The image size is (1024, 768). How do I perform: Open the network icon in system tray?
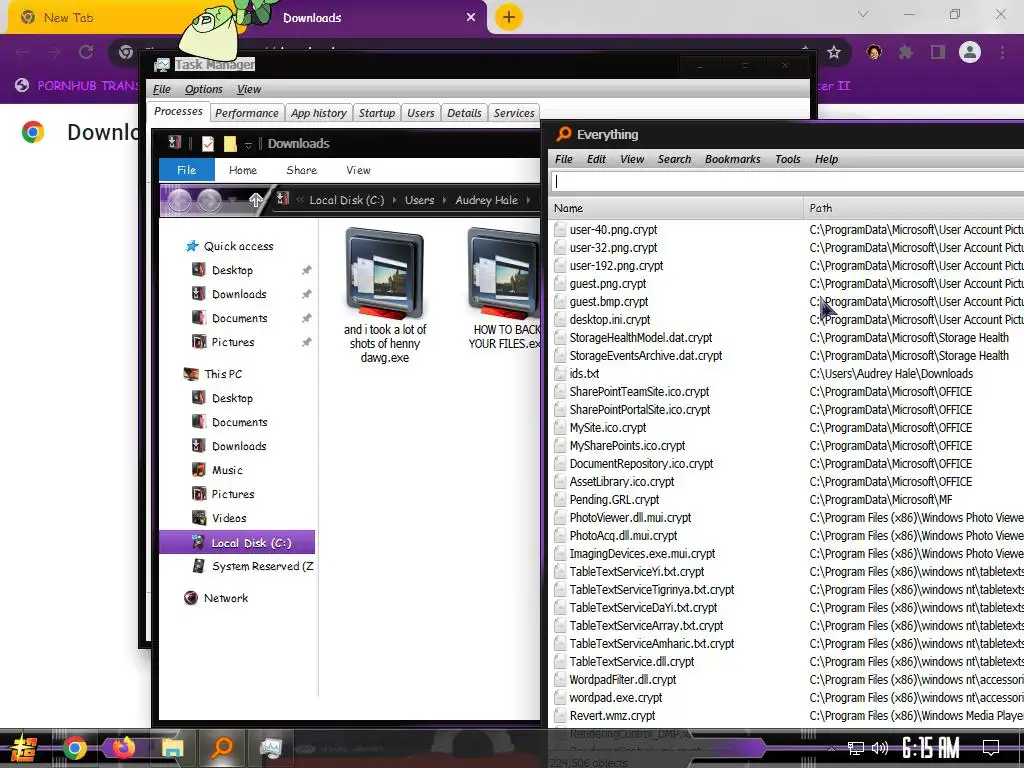coord(855,748)
